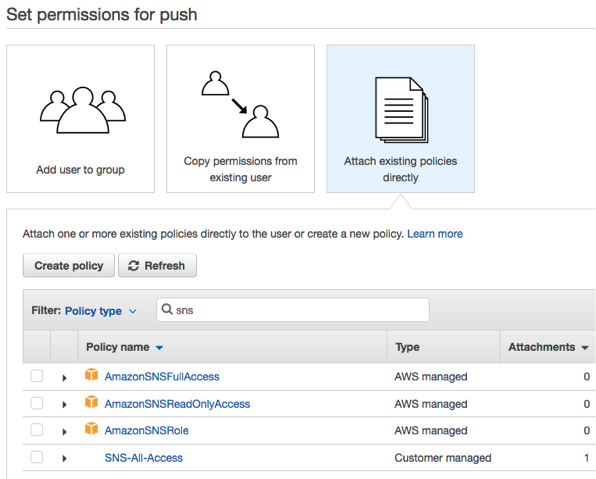Click AWS managed type in AmazonSNSFullAccess row
Viewport: 596px width, 479px height.
431,376
